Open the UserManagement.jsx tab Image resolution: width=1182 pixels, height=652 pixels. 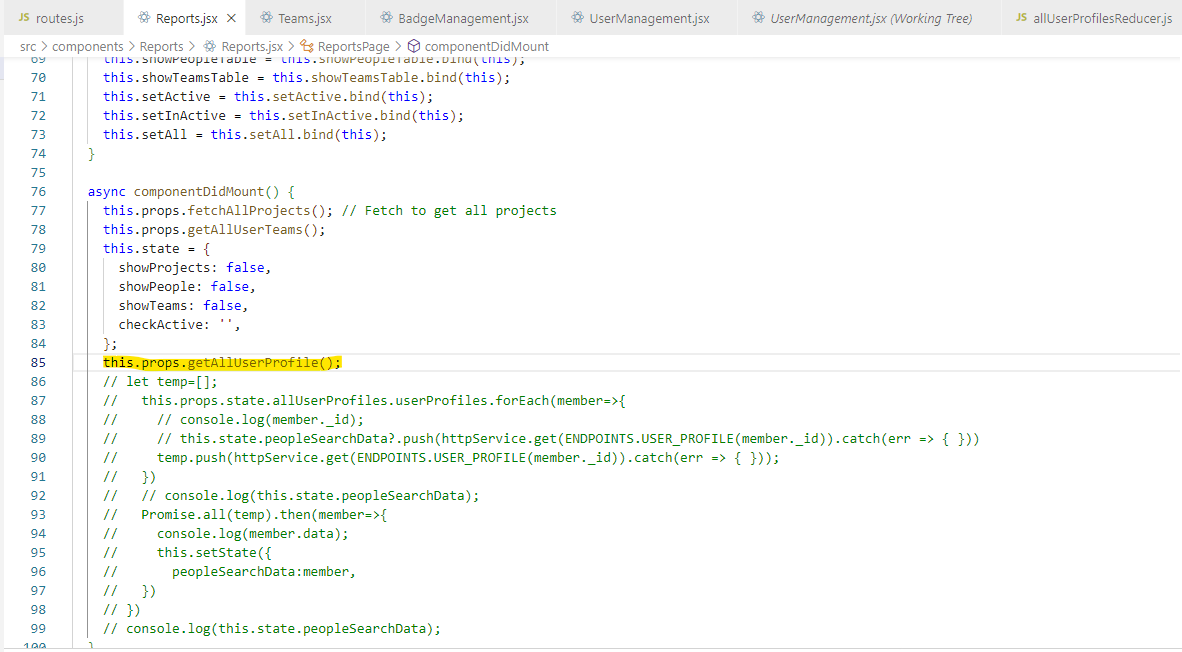649,18
